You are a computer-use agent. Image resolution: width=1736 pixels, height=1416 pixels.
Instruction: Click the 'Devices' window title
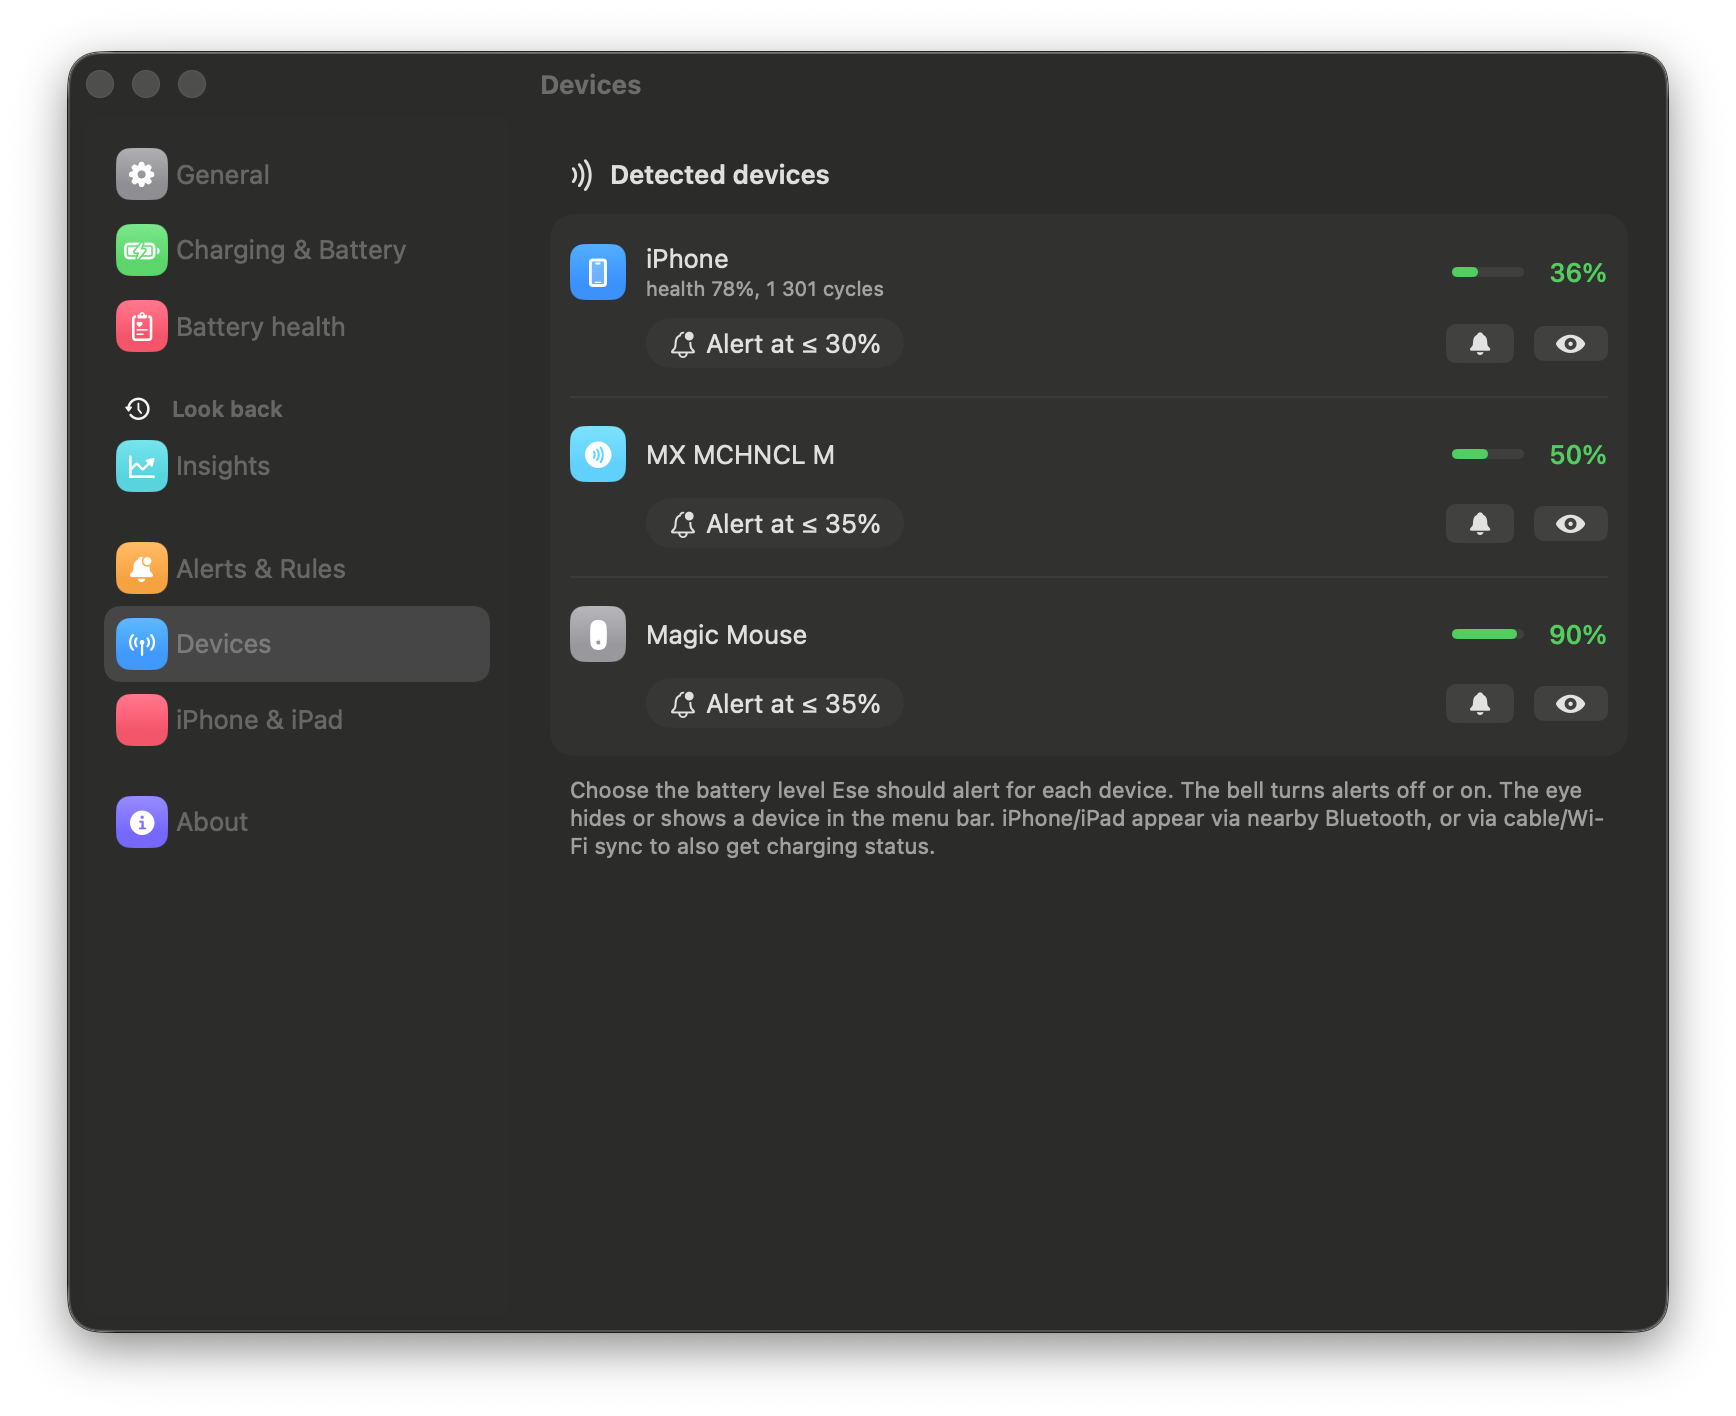pyautogui.click(x=591, y=85)
